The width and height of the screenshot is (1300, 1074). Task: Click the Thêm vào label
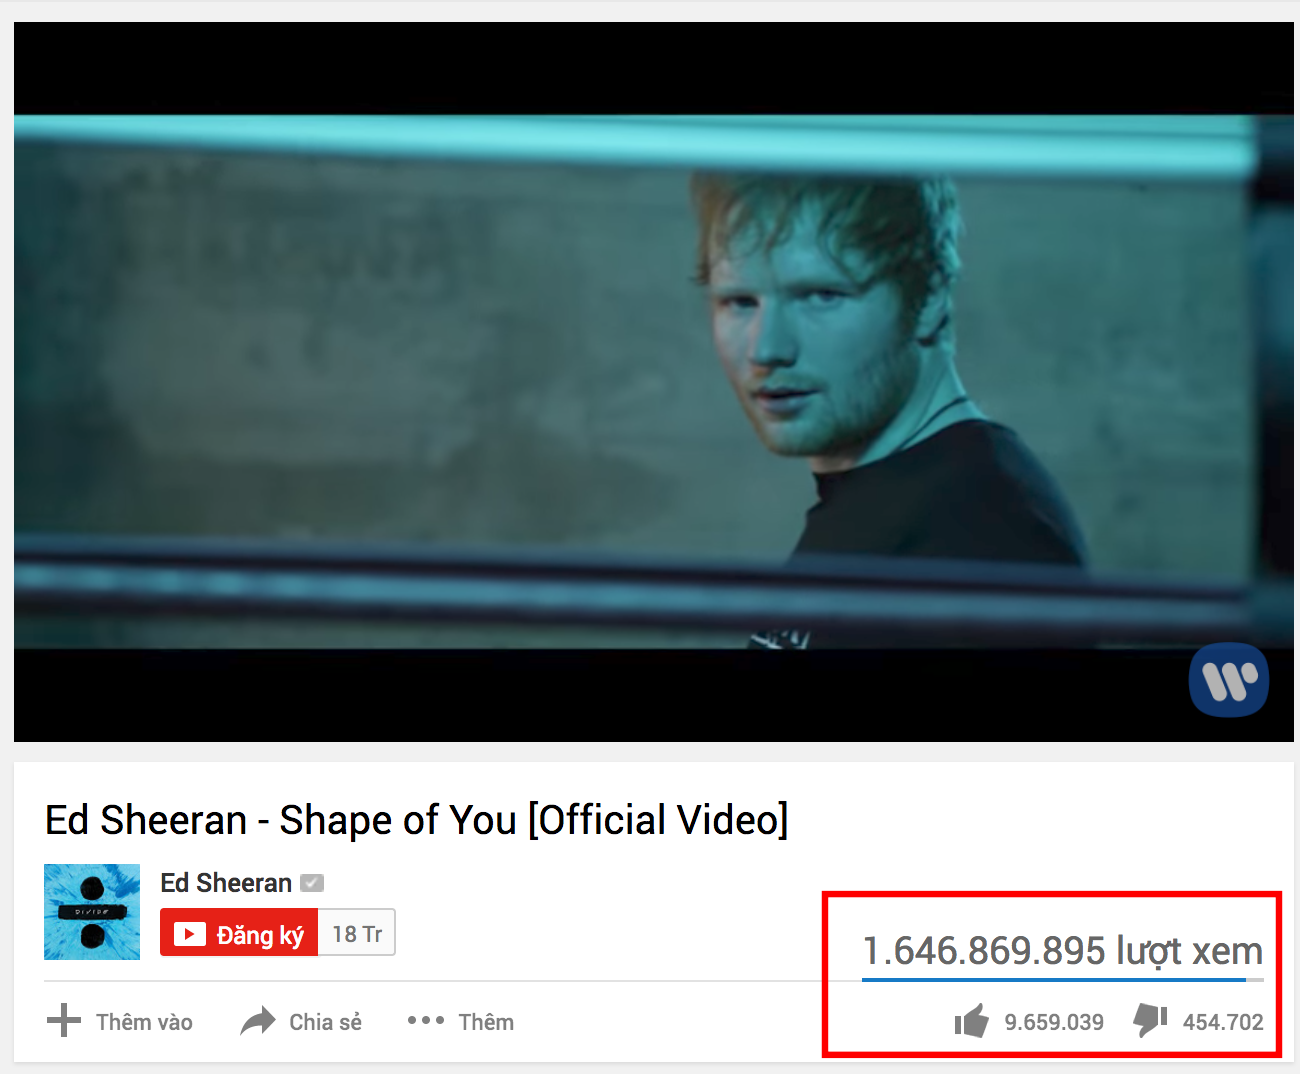tap(144, 1022)
